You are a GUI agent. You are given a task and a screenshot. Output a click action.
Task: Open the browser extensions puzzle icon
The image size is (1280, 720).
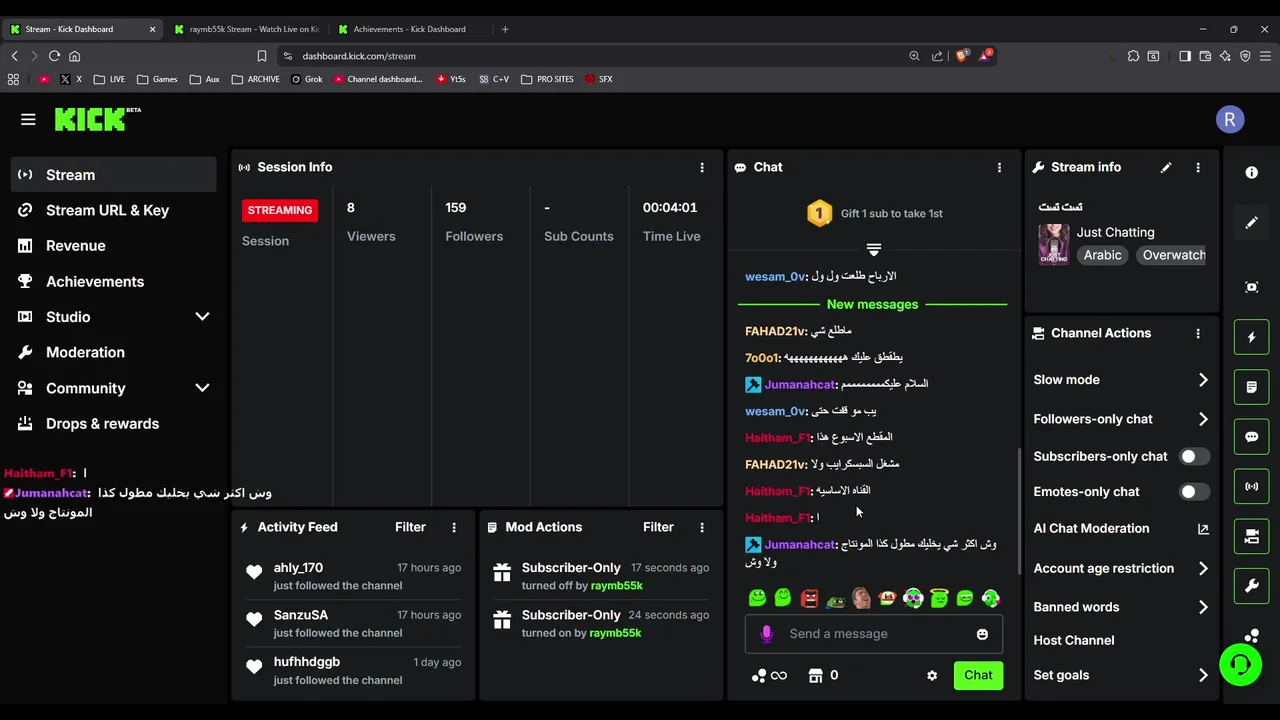1133,56
